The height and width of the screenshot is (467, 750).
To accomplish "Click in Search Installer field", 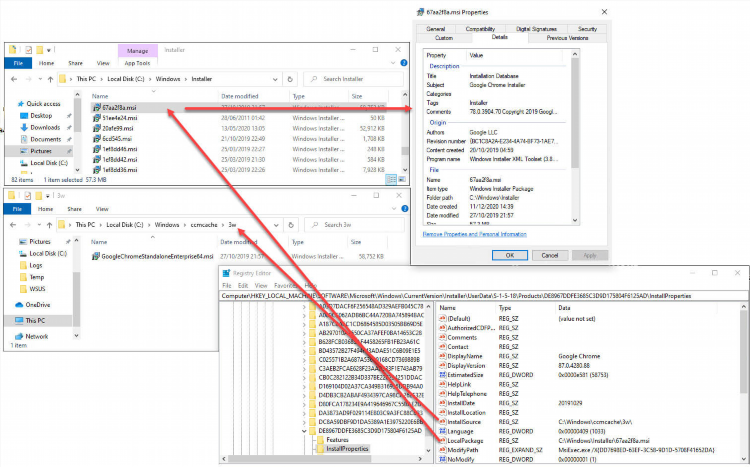I will [353, 79].
